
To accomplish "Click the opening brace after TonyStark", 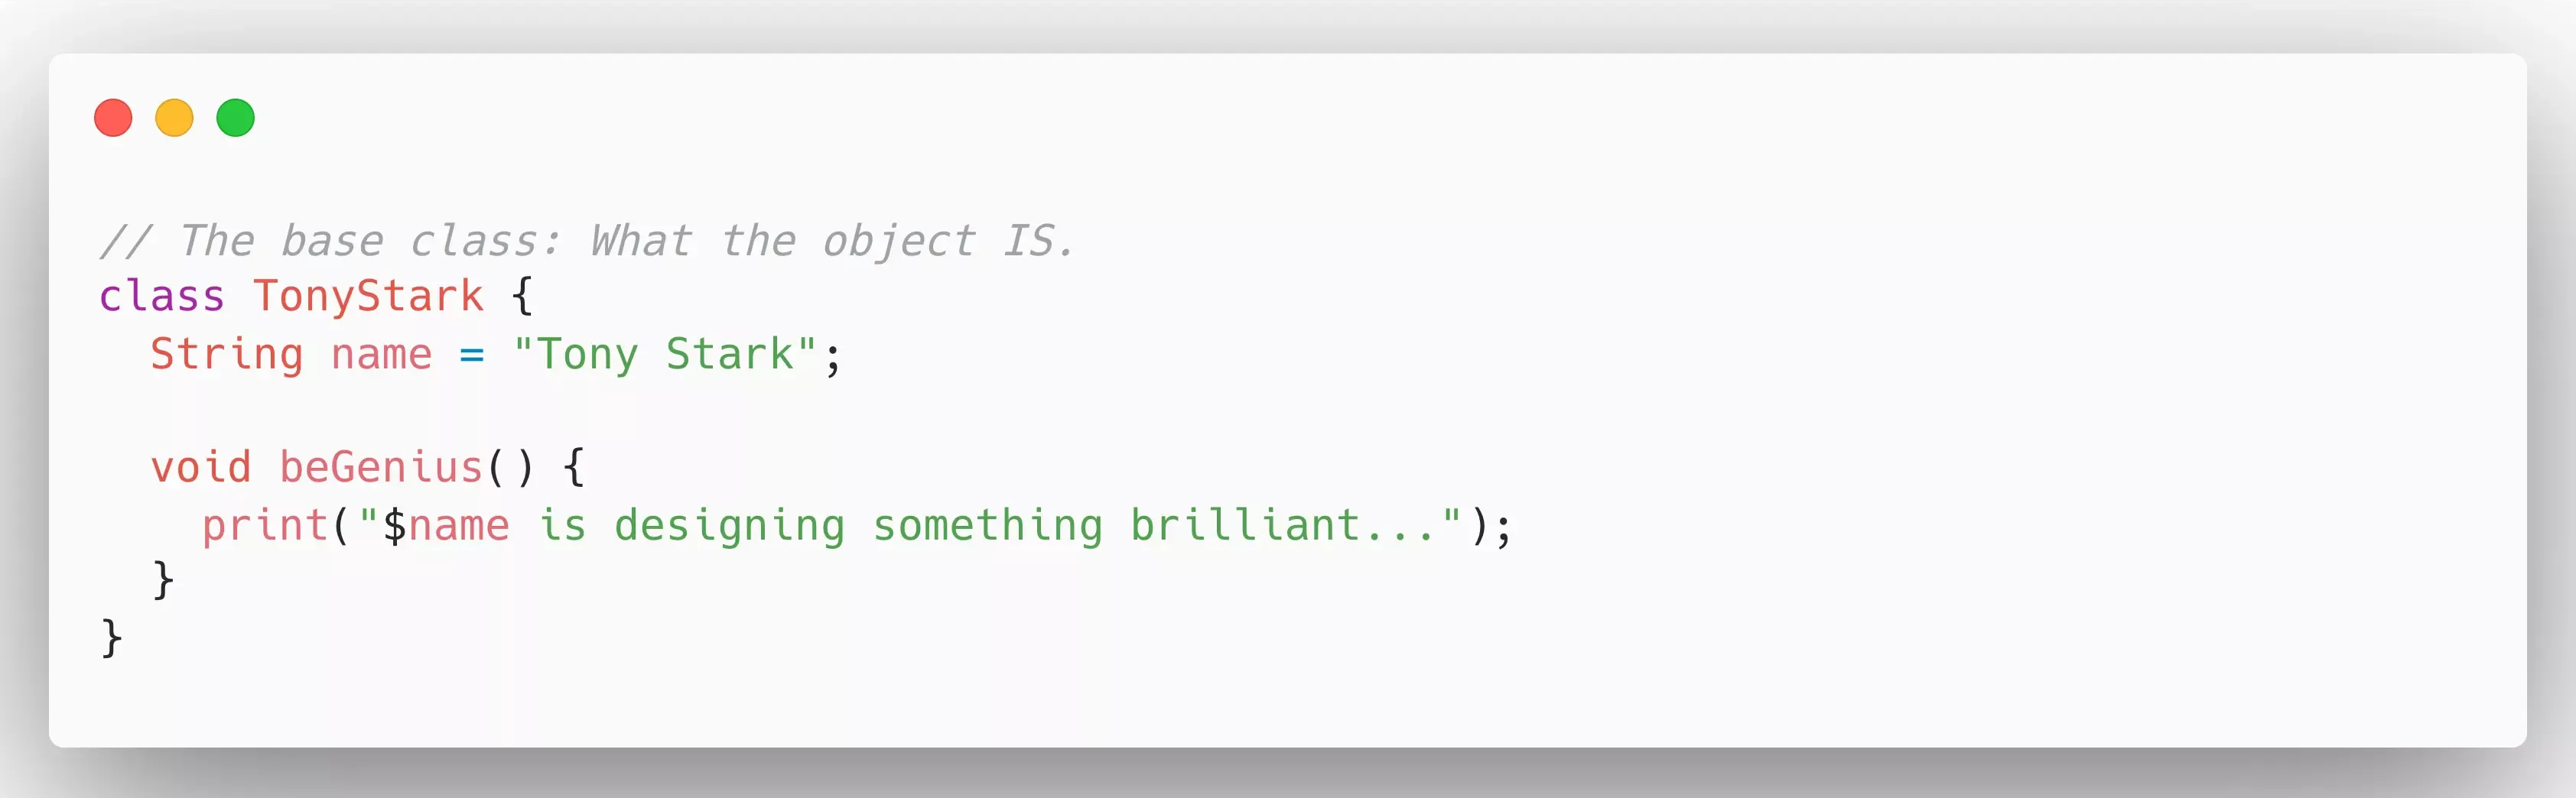I will 522,297.
